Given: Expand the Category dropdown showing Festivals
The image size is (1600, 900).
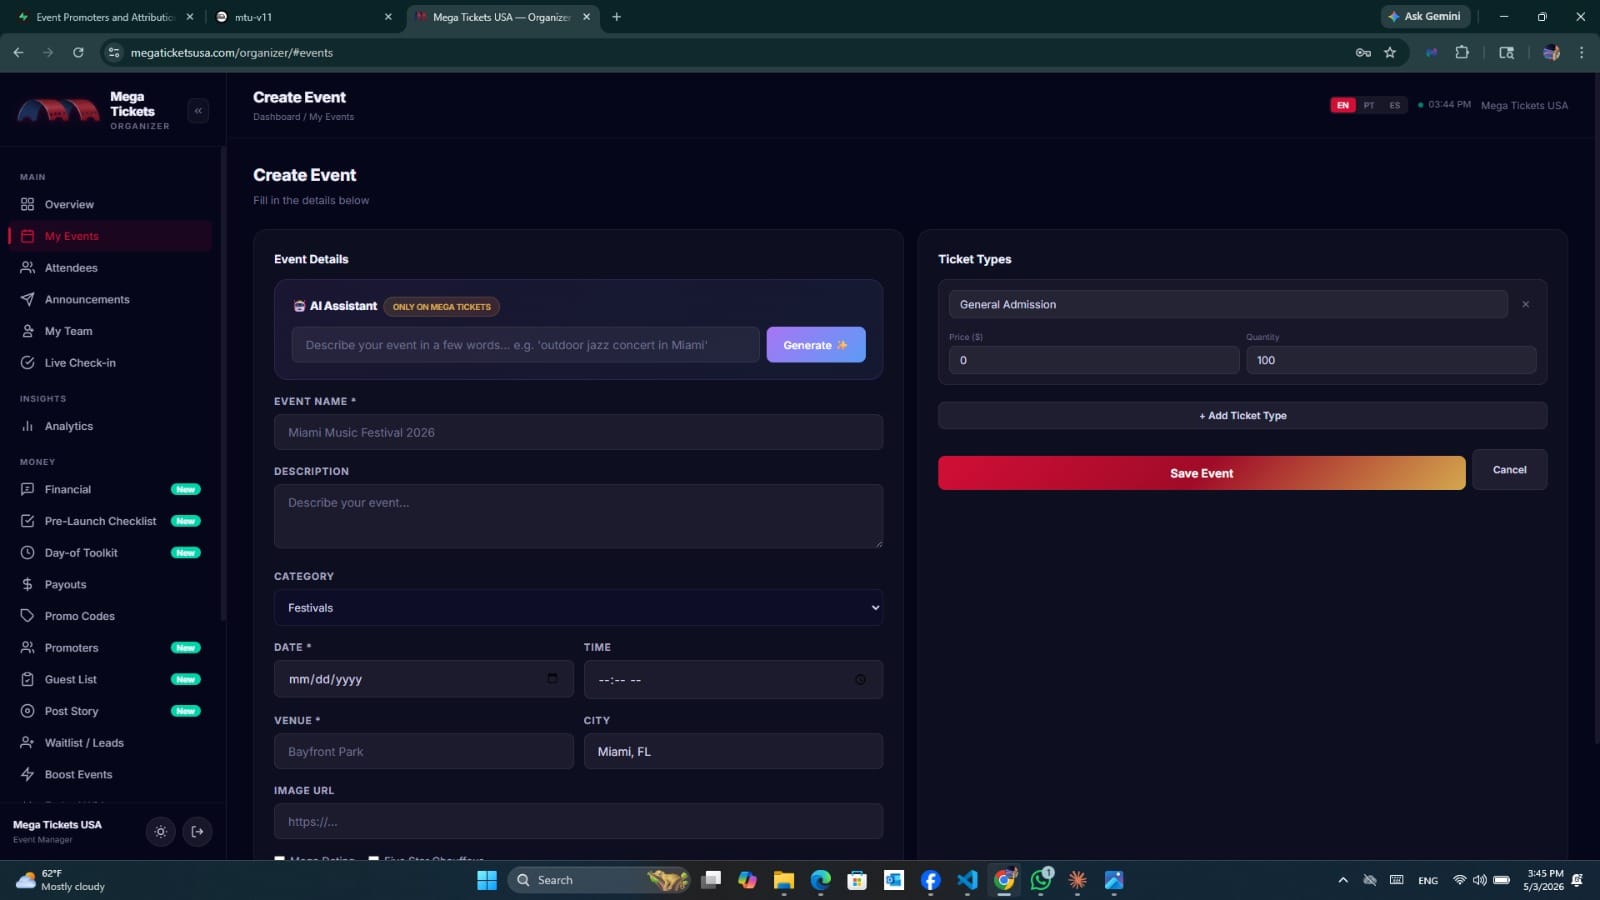Looking at the screenshot, I should (x=578, y=608).
